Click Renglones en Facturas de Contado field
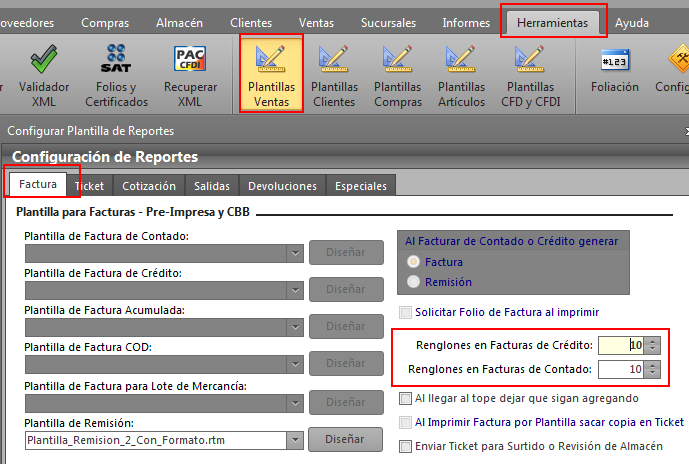Screen dimensions: 689x464 tap(620, 370)
